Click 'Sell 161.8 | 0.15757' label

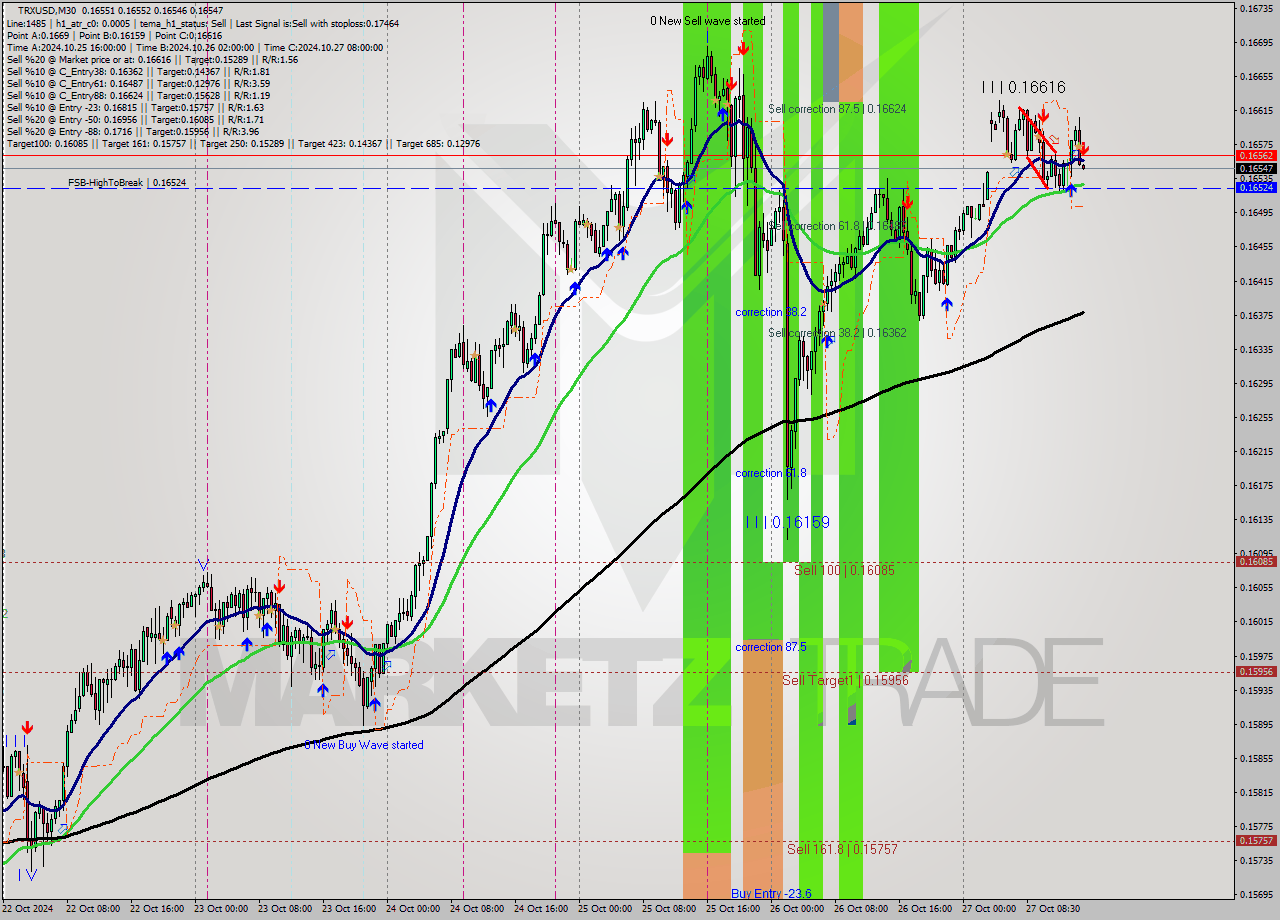pos(842,849)
